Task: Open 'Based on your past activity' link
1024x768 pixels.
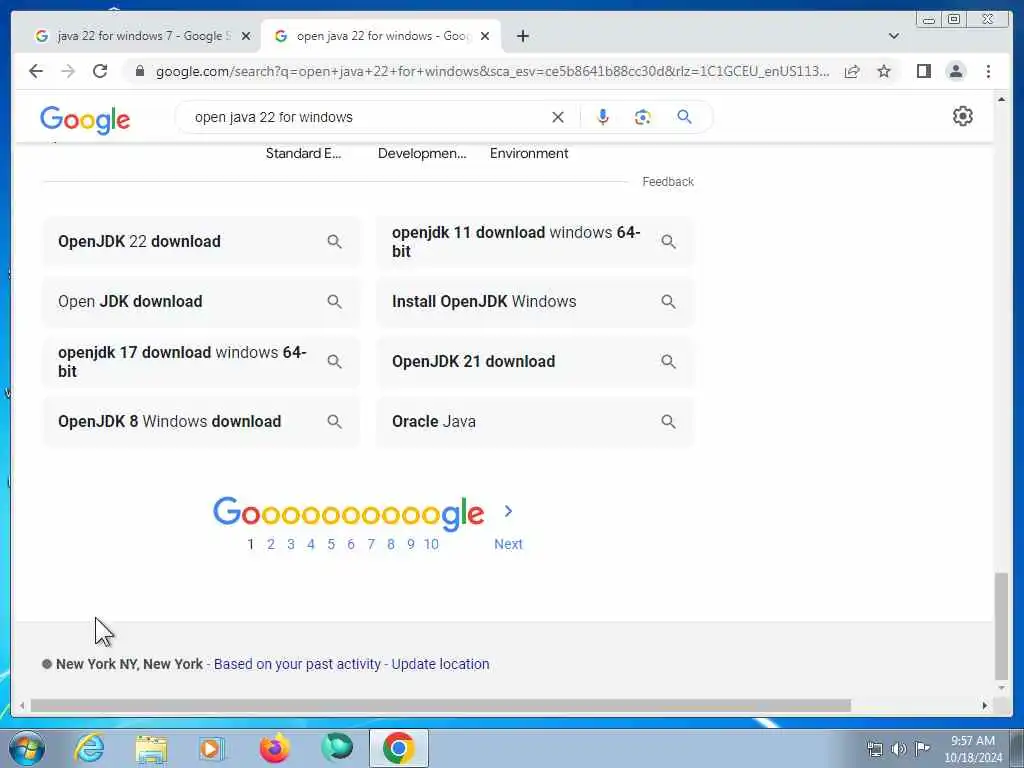Action: (297, 664)
